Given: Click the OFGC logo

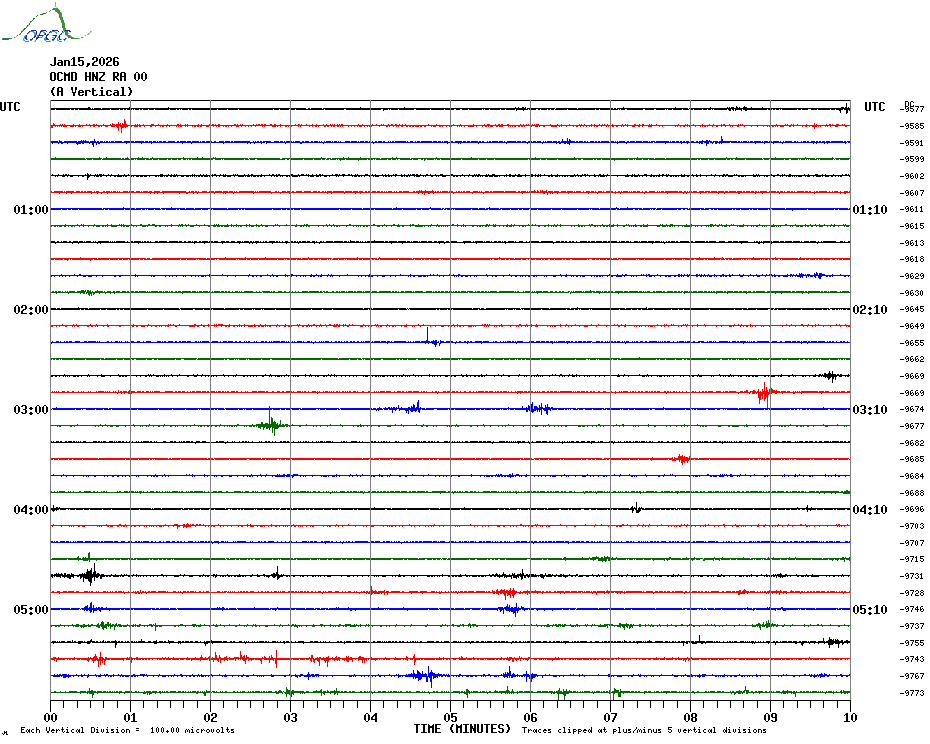Looking at the screenshot, I should click(x=37, y=27).
